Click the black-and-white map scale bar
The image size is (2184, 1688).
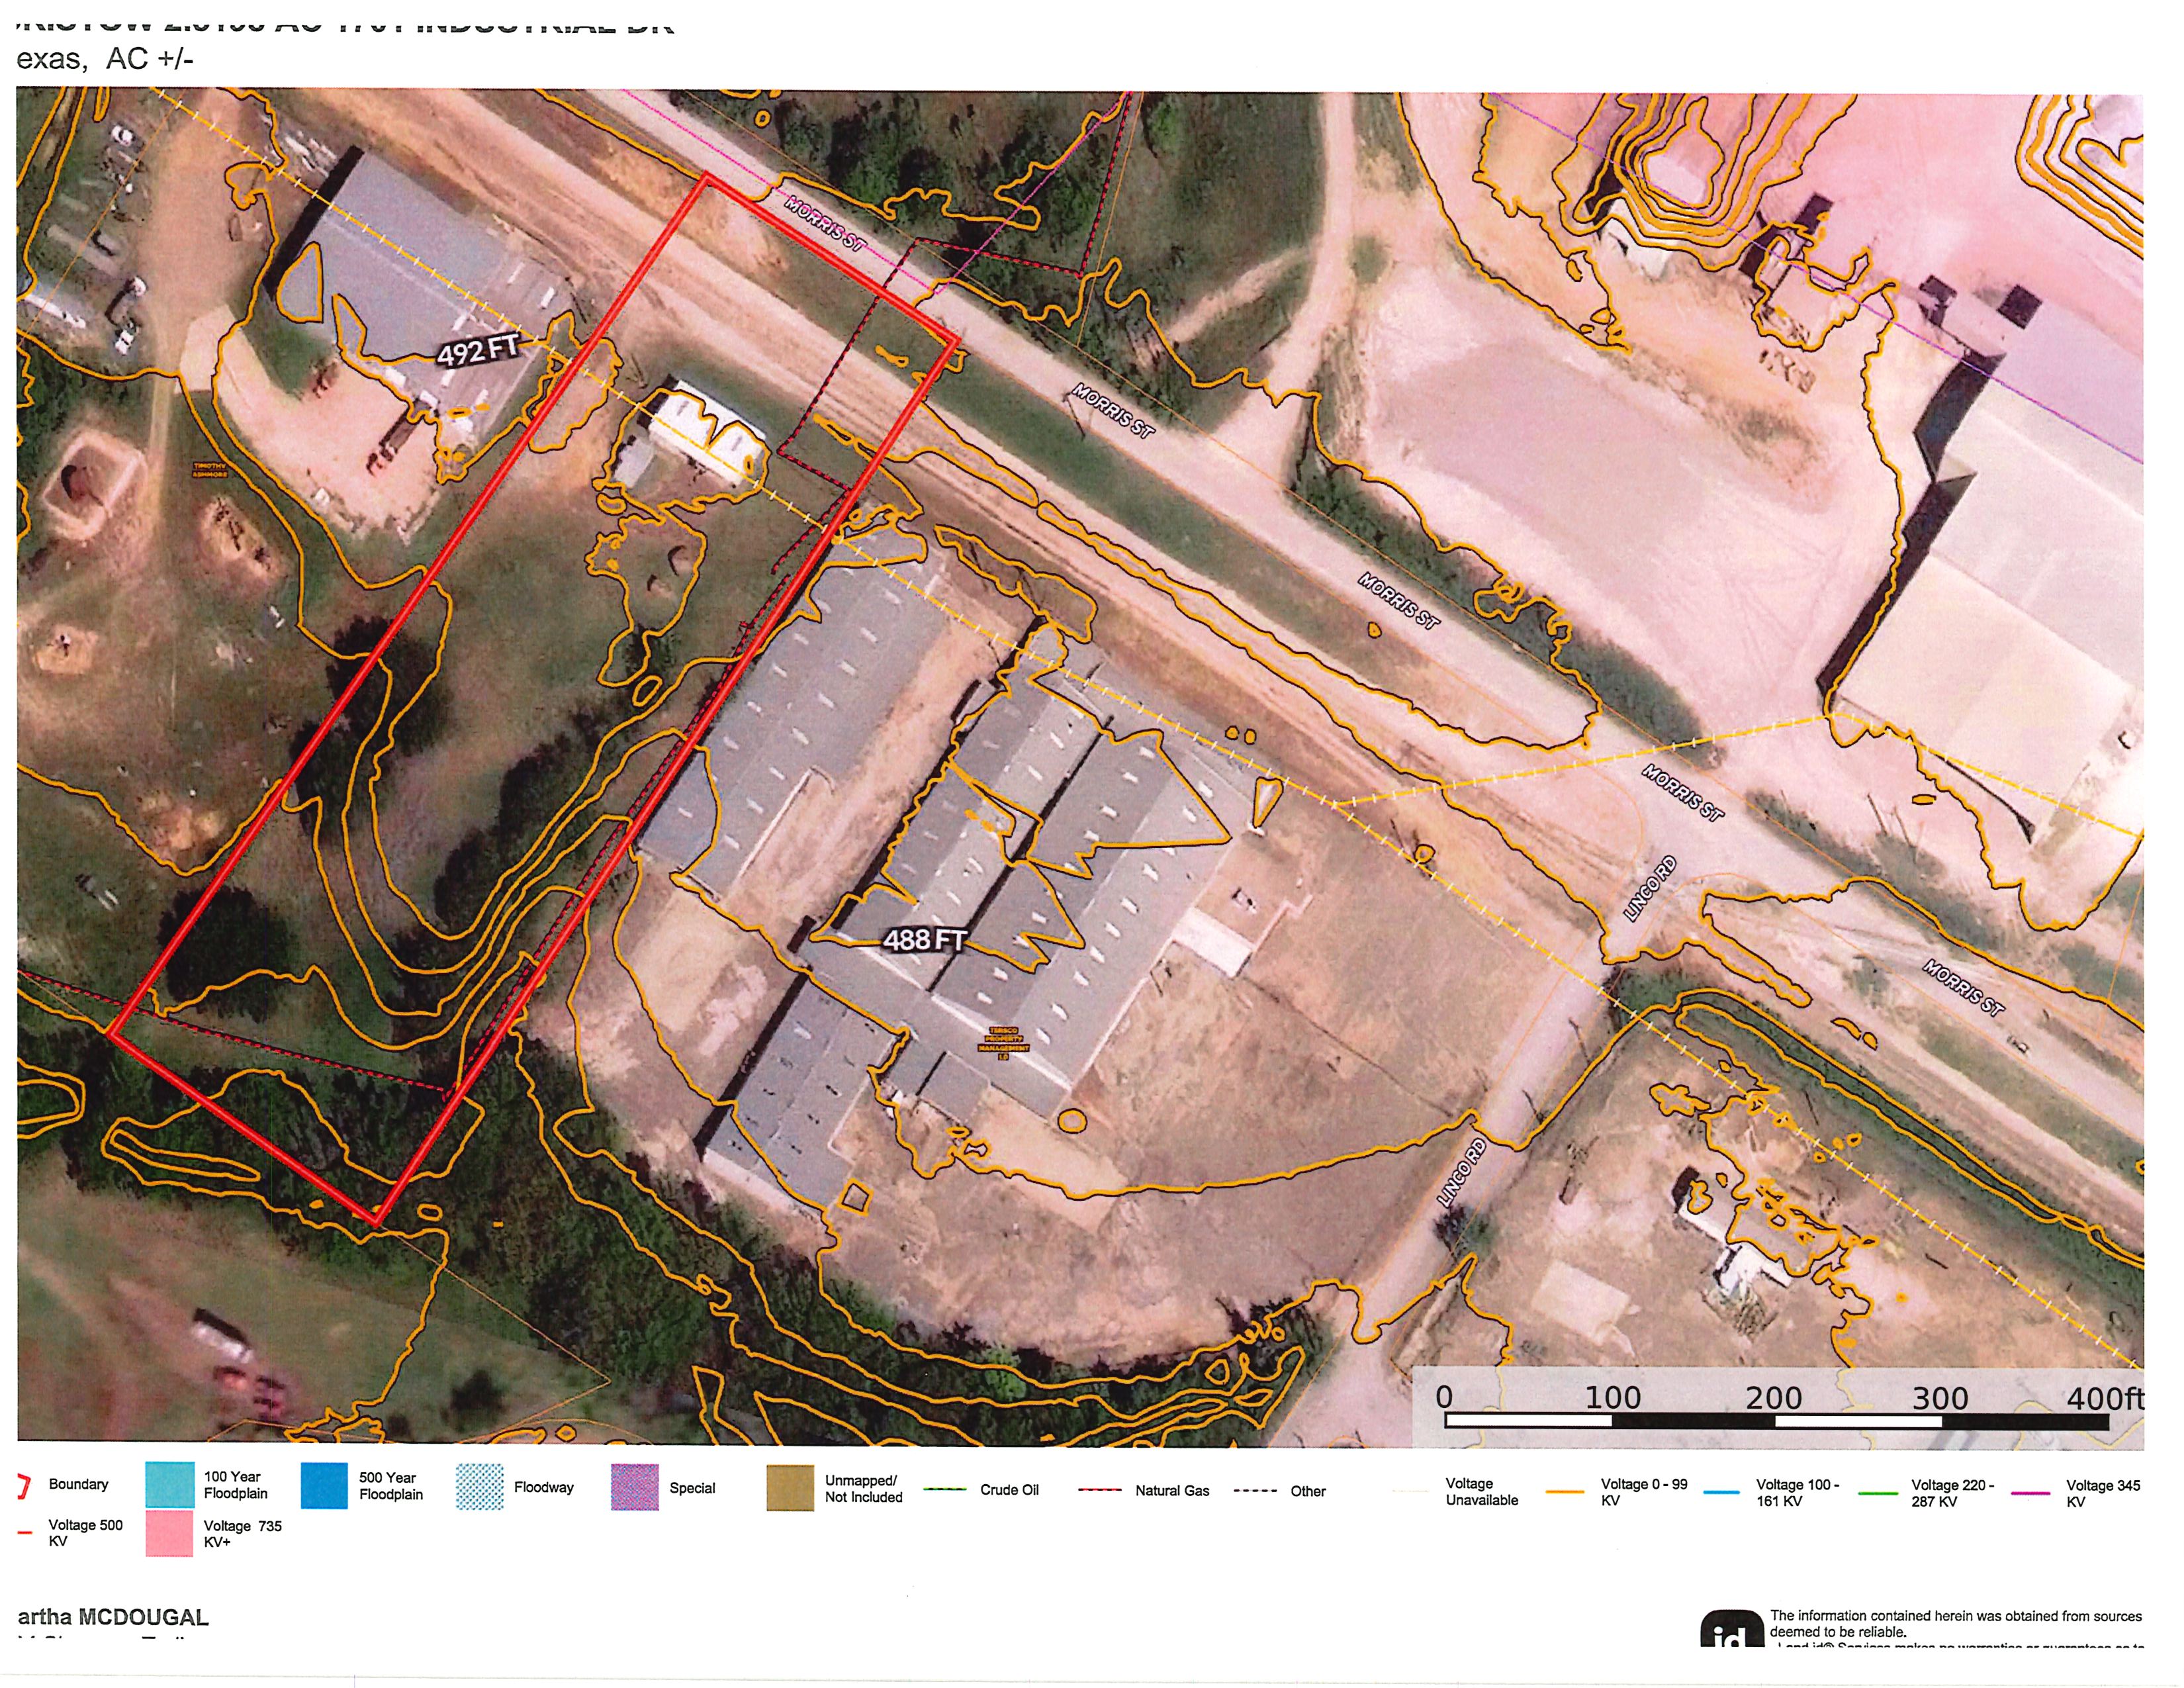pos(1778,1421)
